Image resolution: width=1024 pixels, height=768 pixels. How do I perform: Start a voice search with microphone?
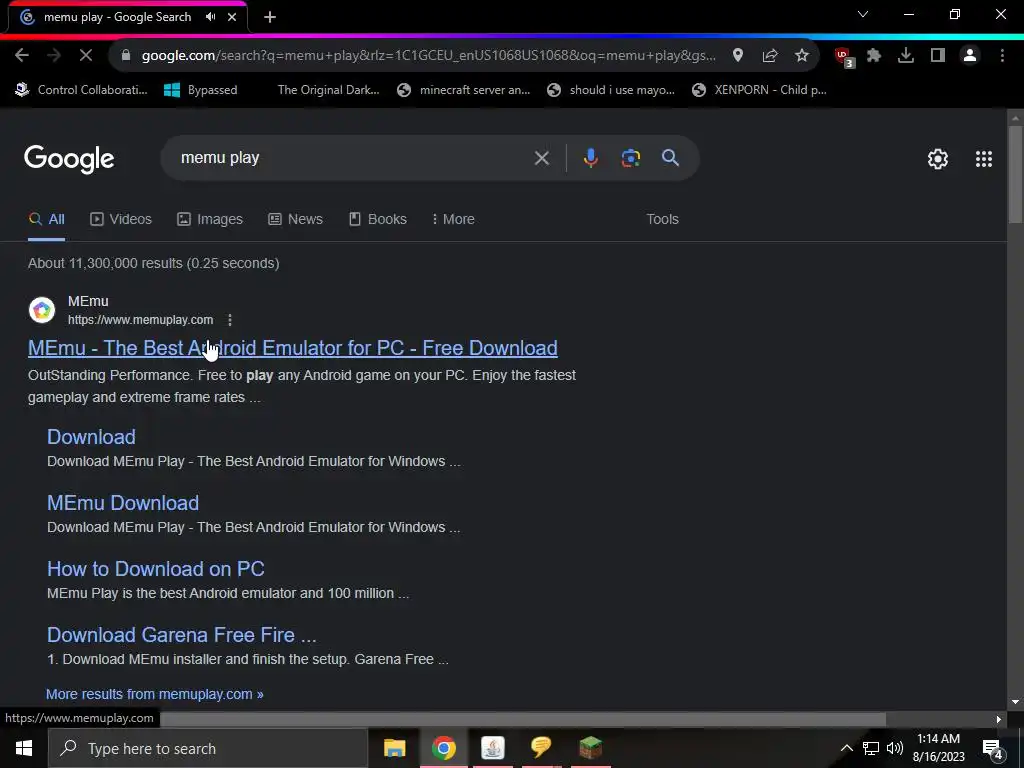point(590,158)
